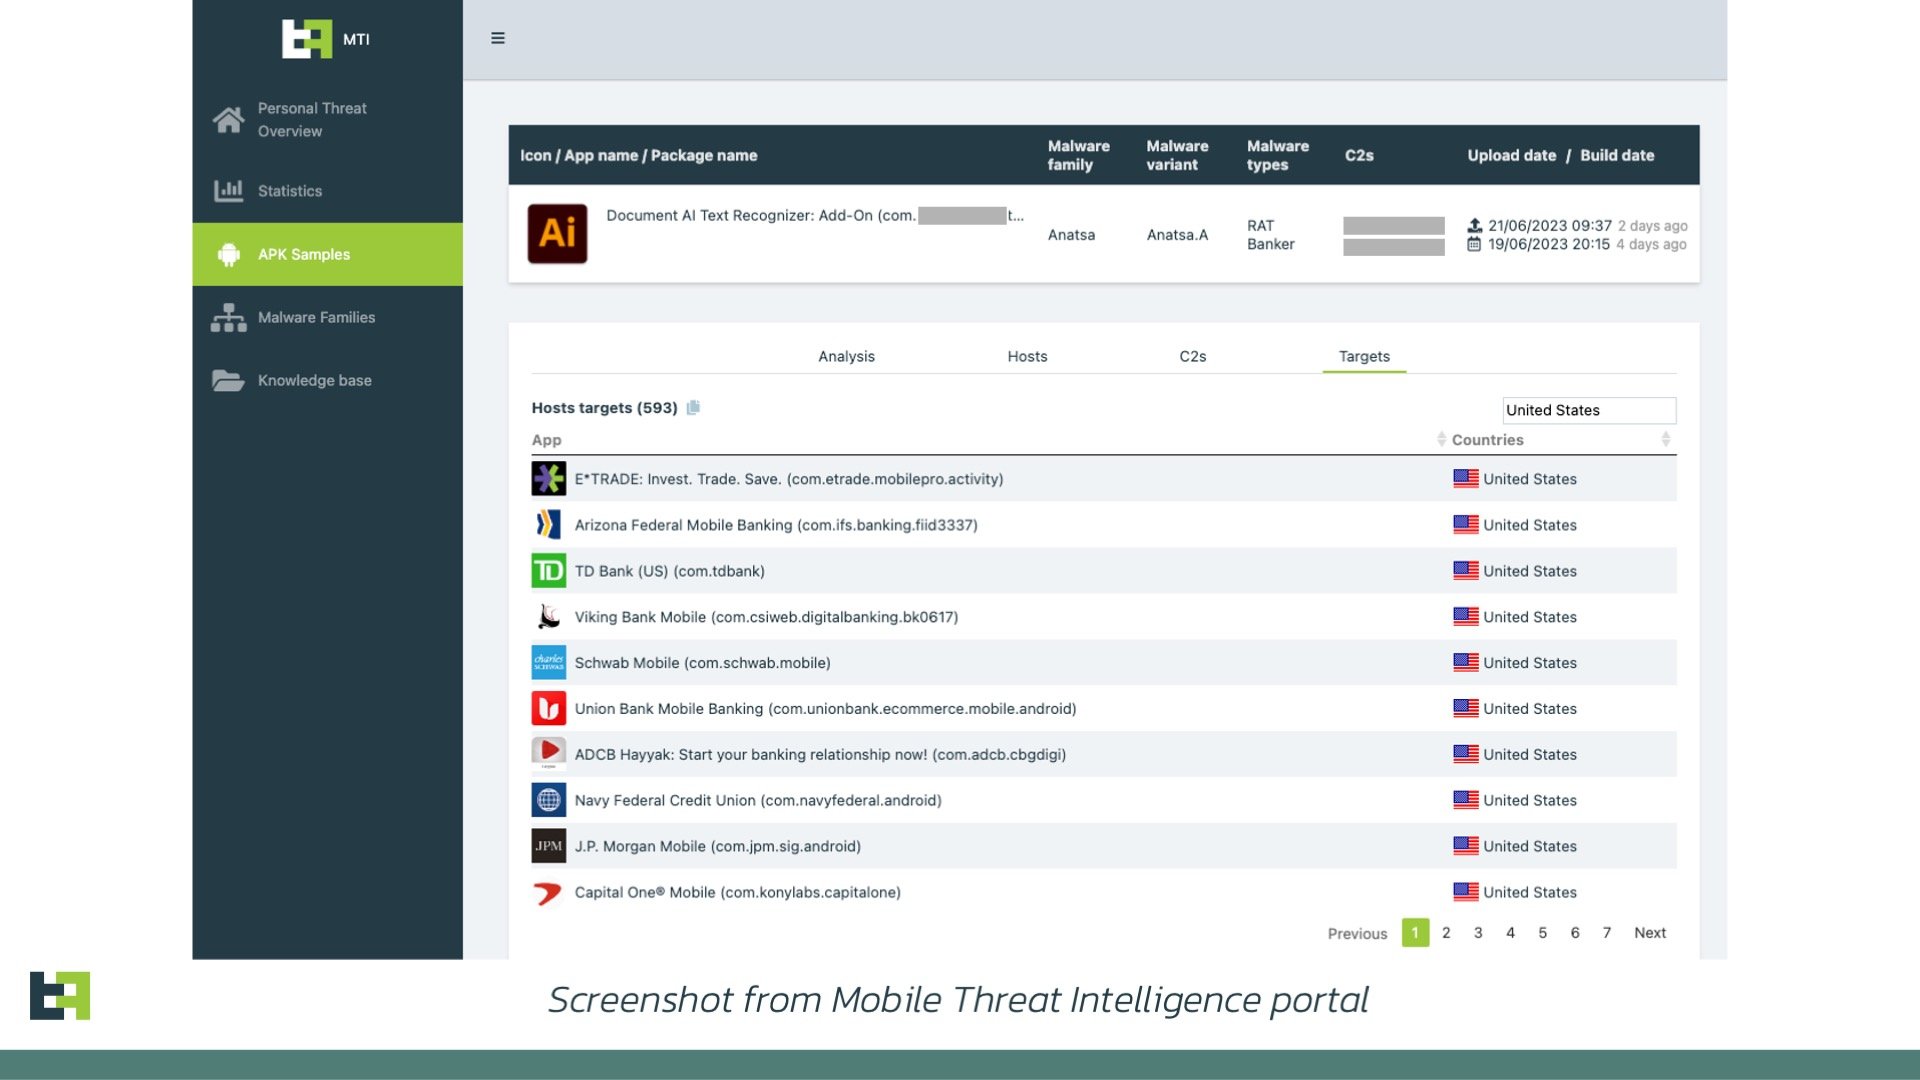
Task: Click Knowledge base folder icon
Action: (228, 380)
